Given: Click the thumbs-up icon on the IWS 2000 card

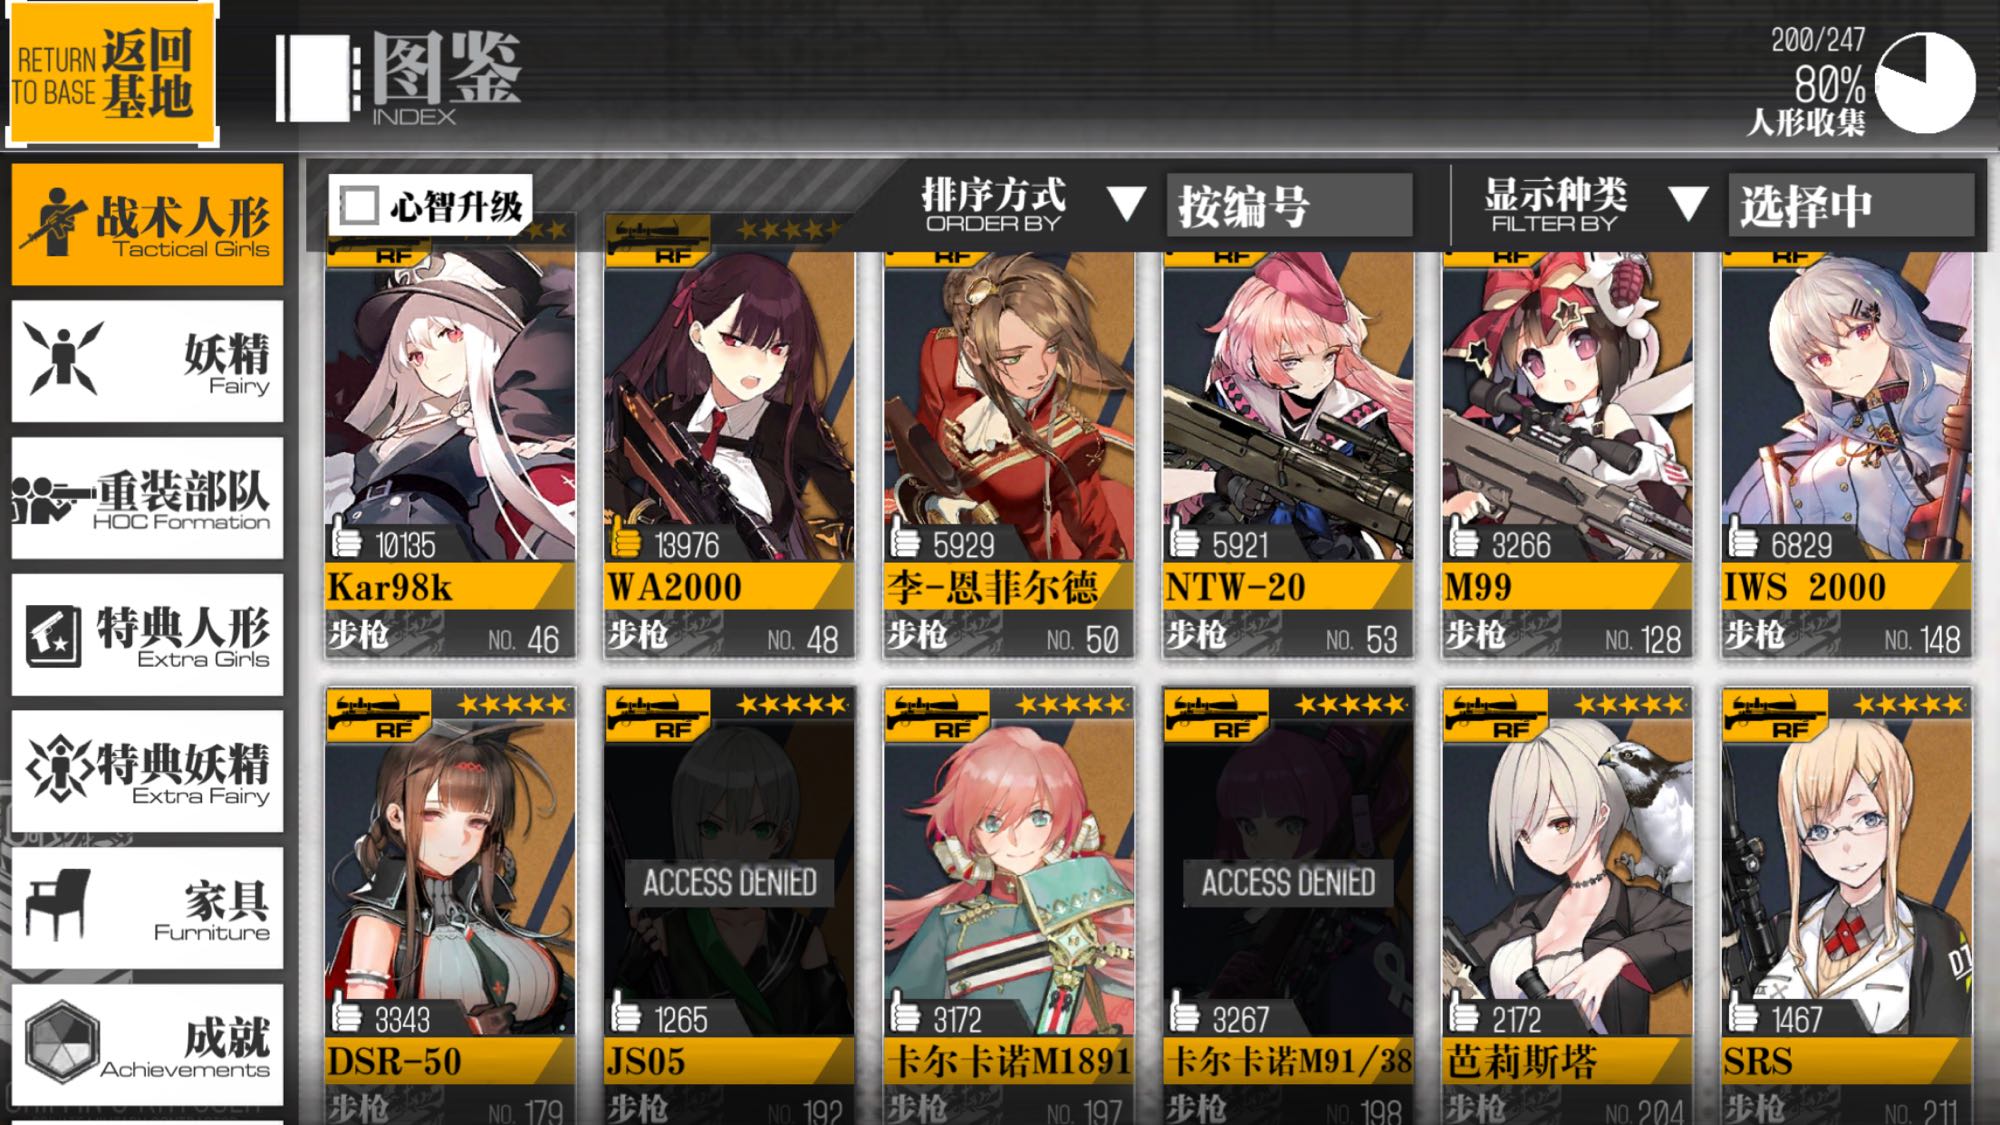Looking at the screenshot, I should click(1742, 539).
